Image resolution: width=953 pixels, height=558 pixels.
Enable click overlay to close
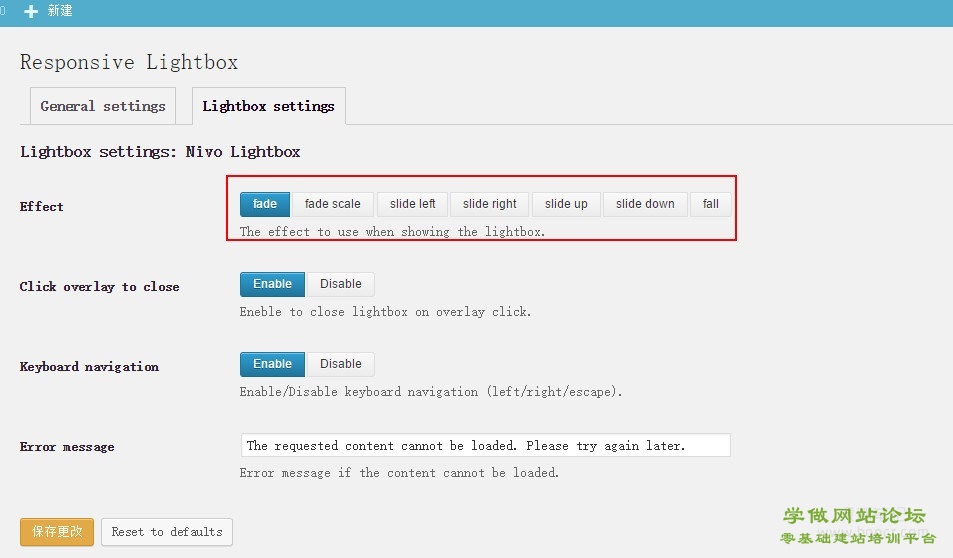click(x=272, y=284)
